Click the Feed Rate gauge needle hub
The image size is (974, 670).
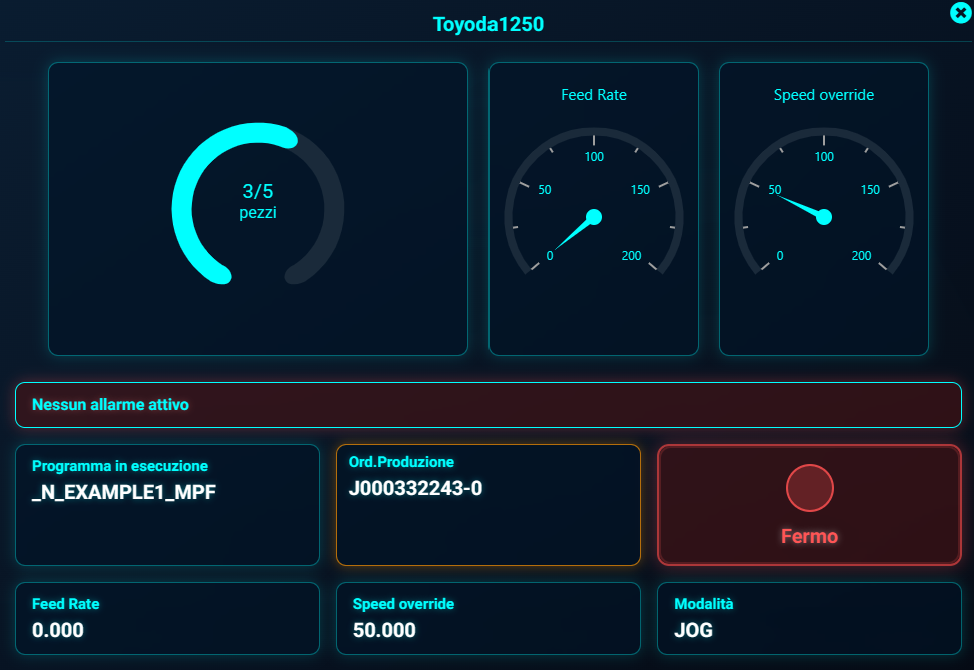(593, 217)
